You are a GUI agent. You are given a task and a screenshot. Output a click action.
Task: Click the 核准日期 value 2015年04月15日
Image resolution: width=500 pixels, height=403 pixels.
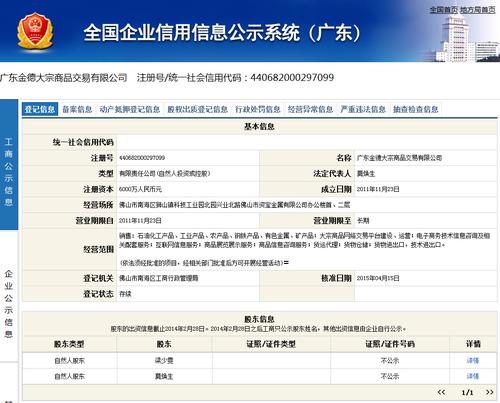[x=378, y=278]
